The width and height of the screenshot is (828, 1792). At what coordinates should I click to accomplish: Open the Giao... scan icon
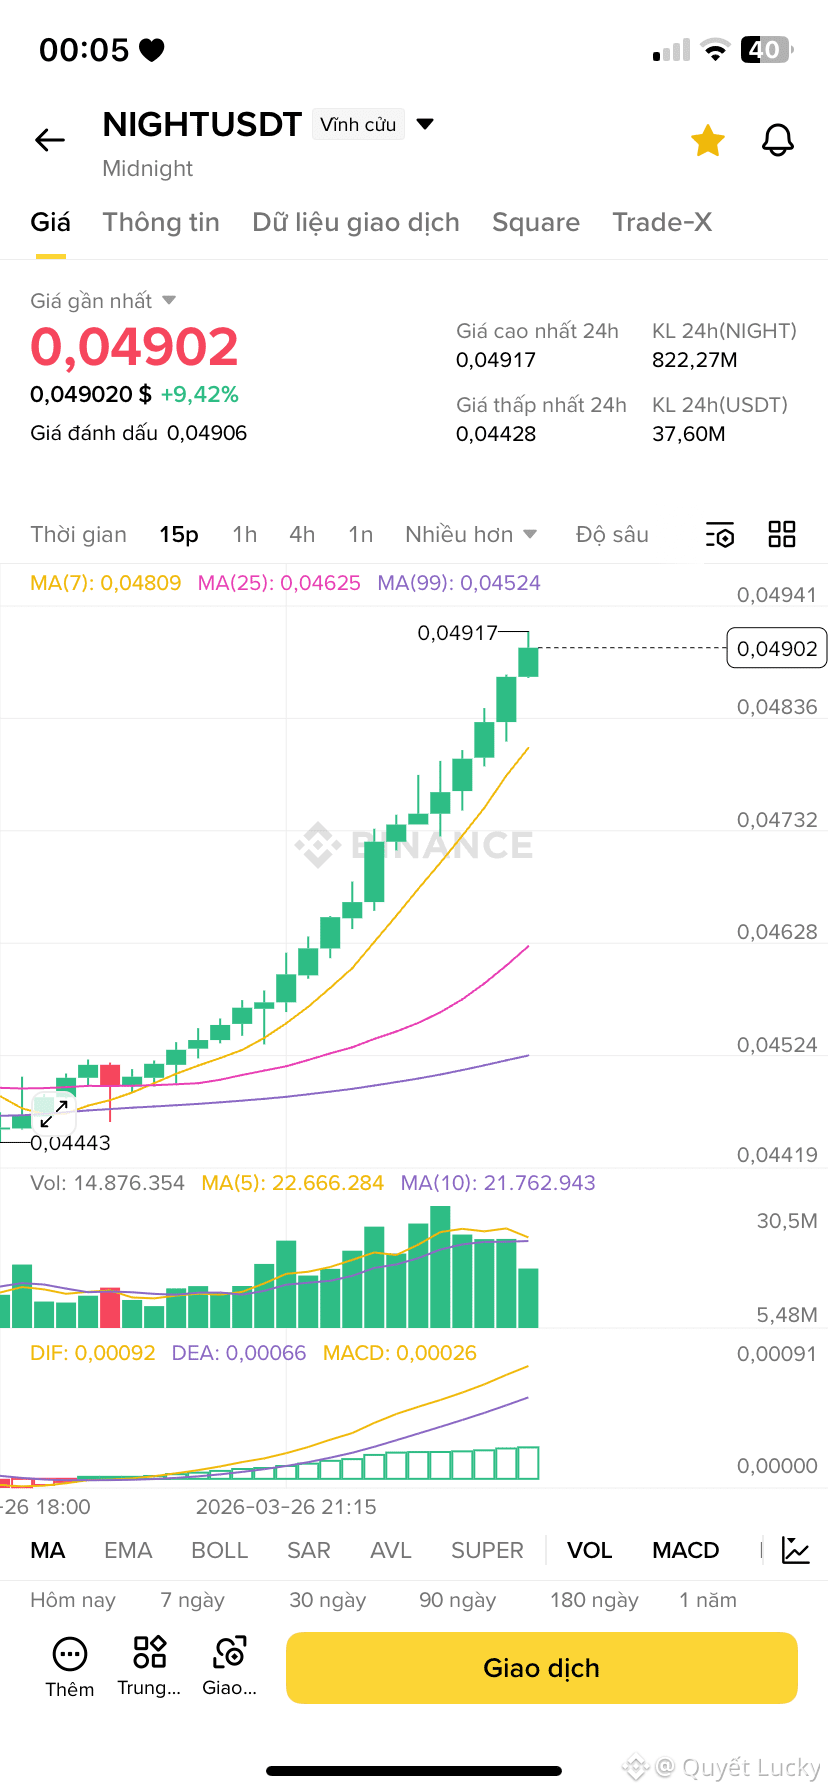pos(230,1652)
